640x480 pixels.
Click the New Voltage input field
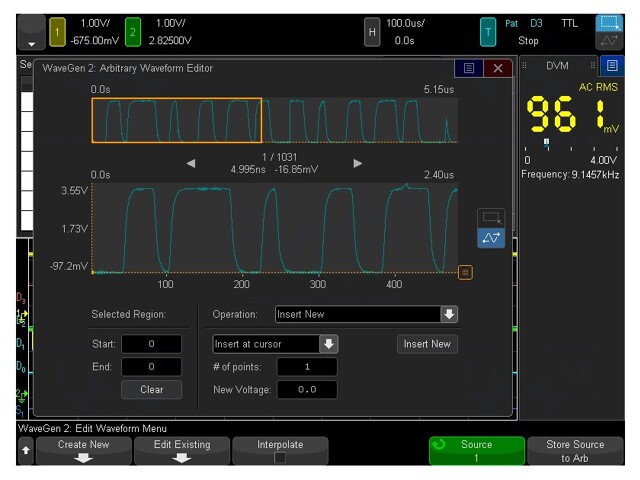click(306, 389)
